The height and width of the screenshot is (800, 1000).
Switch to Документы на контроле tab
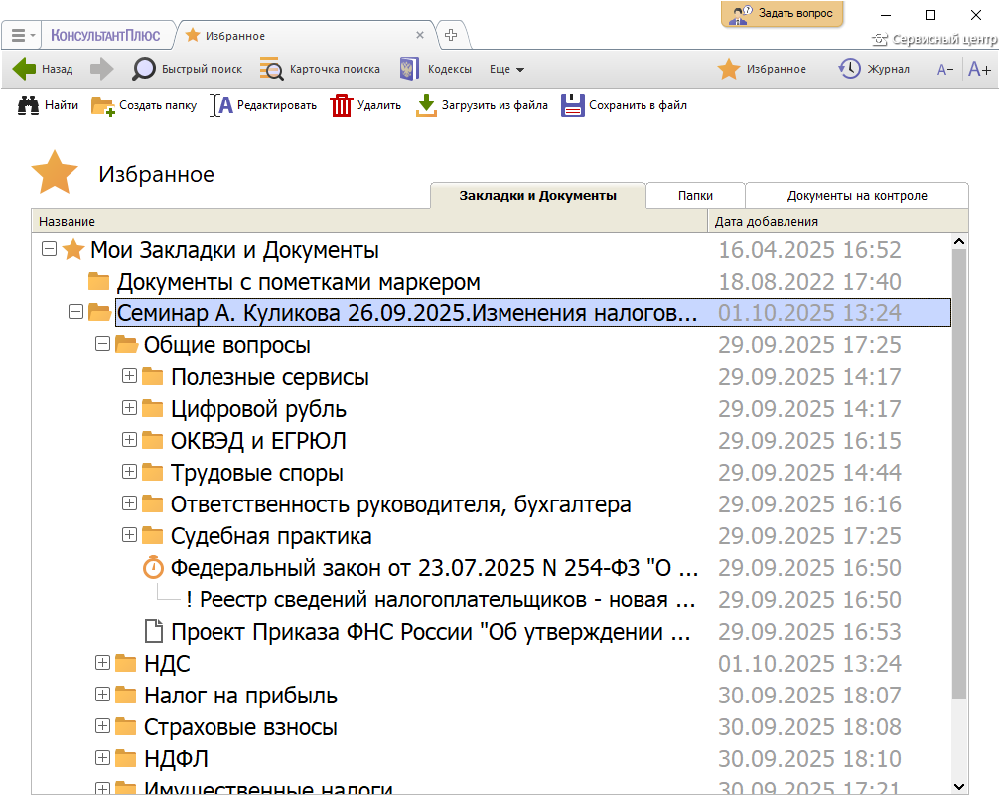(x=857, y=196)
